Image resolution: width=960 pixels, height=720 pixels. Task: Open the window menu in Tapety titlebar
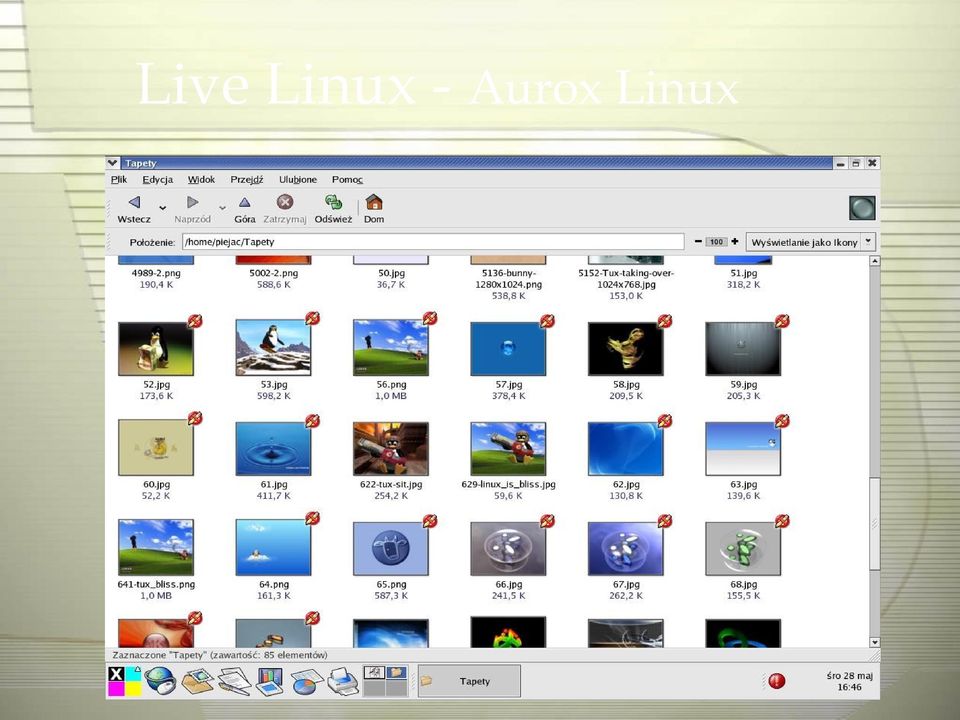pos(113,163)
